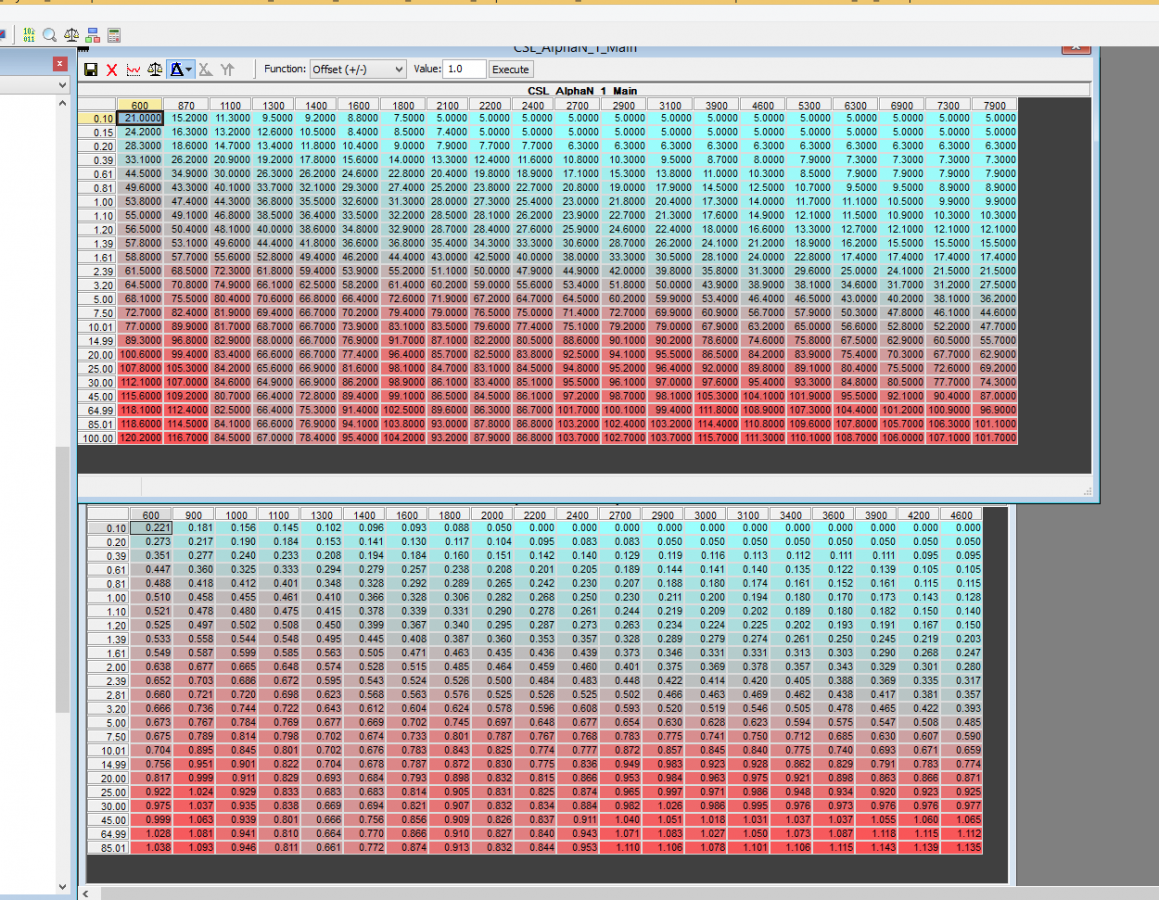This screenshot has height=900, width=1159.
Task: Select cell 115.7000 in the top table
Action: click(716, 438)
